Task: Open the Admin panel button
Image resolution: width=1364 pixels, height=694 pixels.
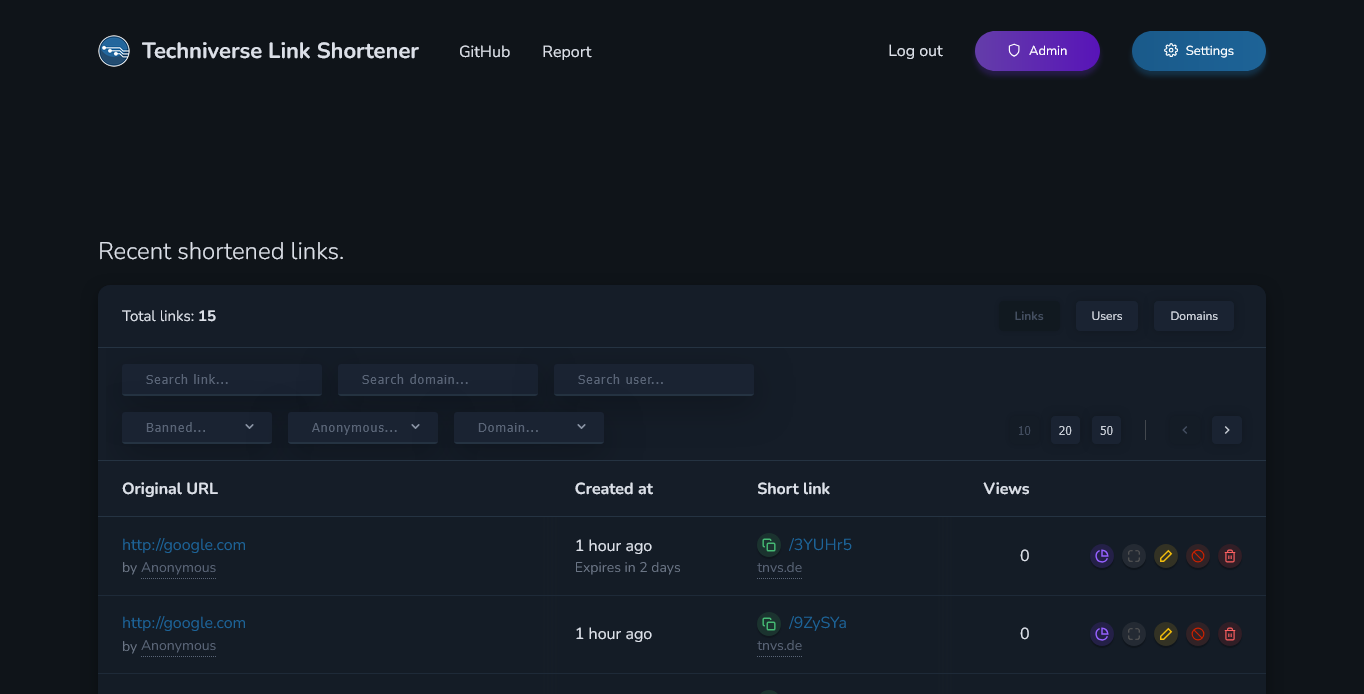Action: point(1037,51)
